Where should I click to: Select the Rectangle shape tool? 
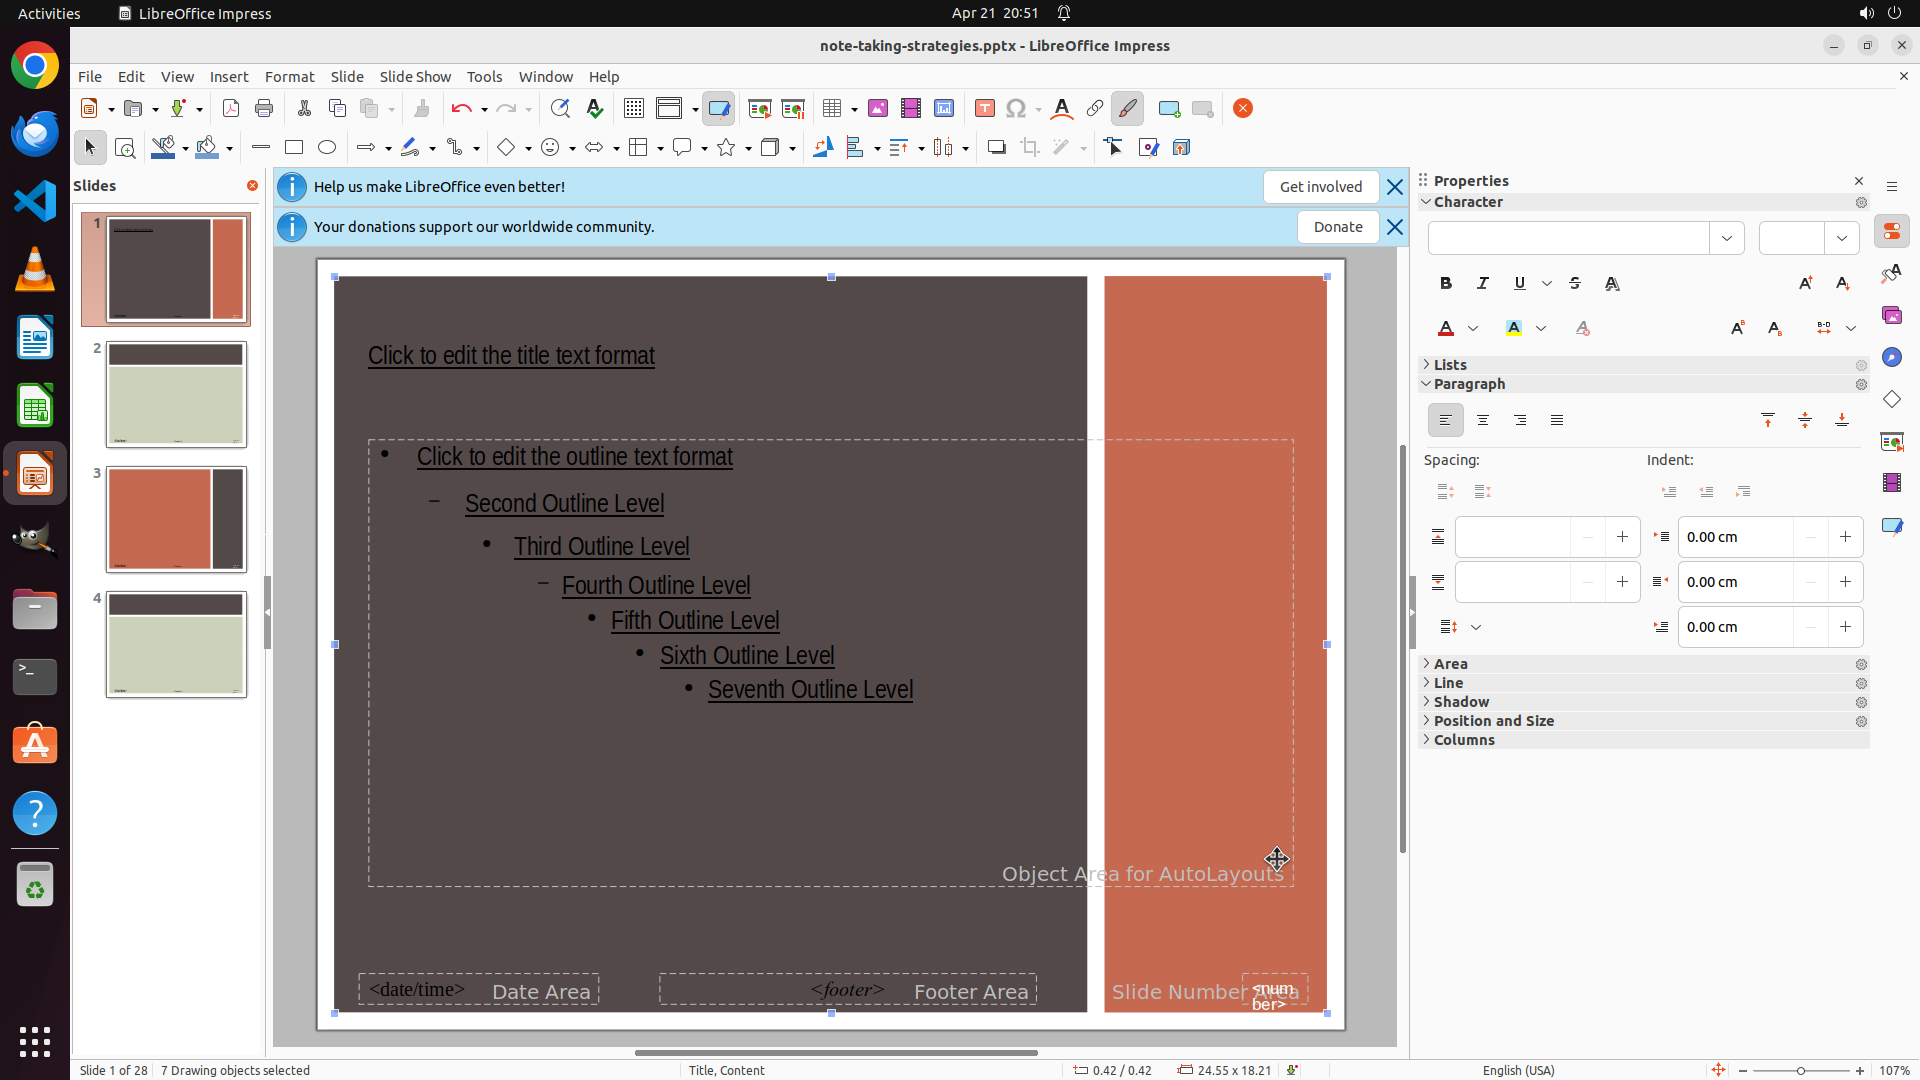(x=294, y=148)
